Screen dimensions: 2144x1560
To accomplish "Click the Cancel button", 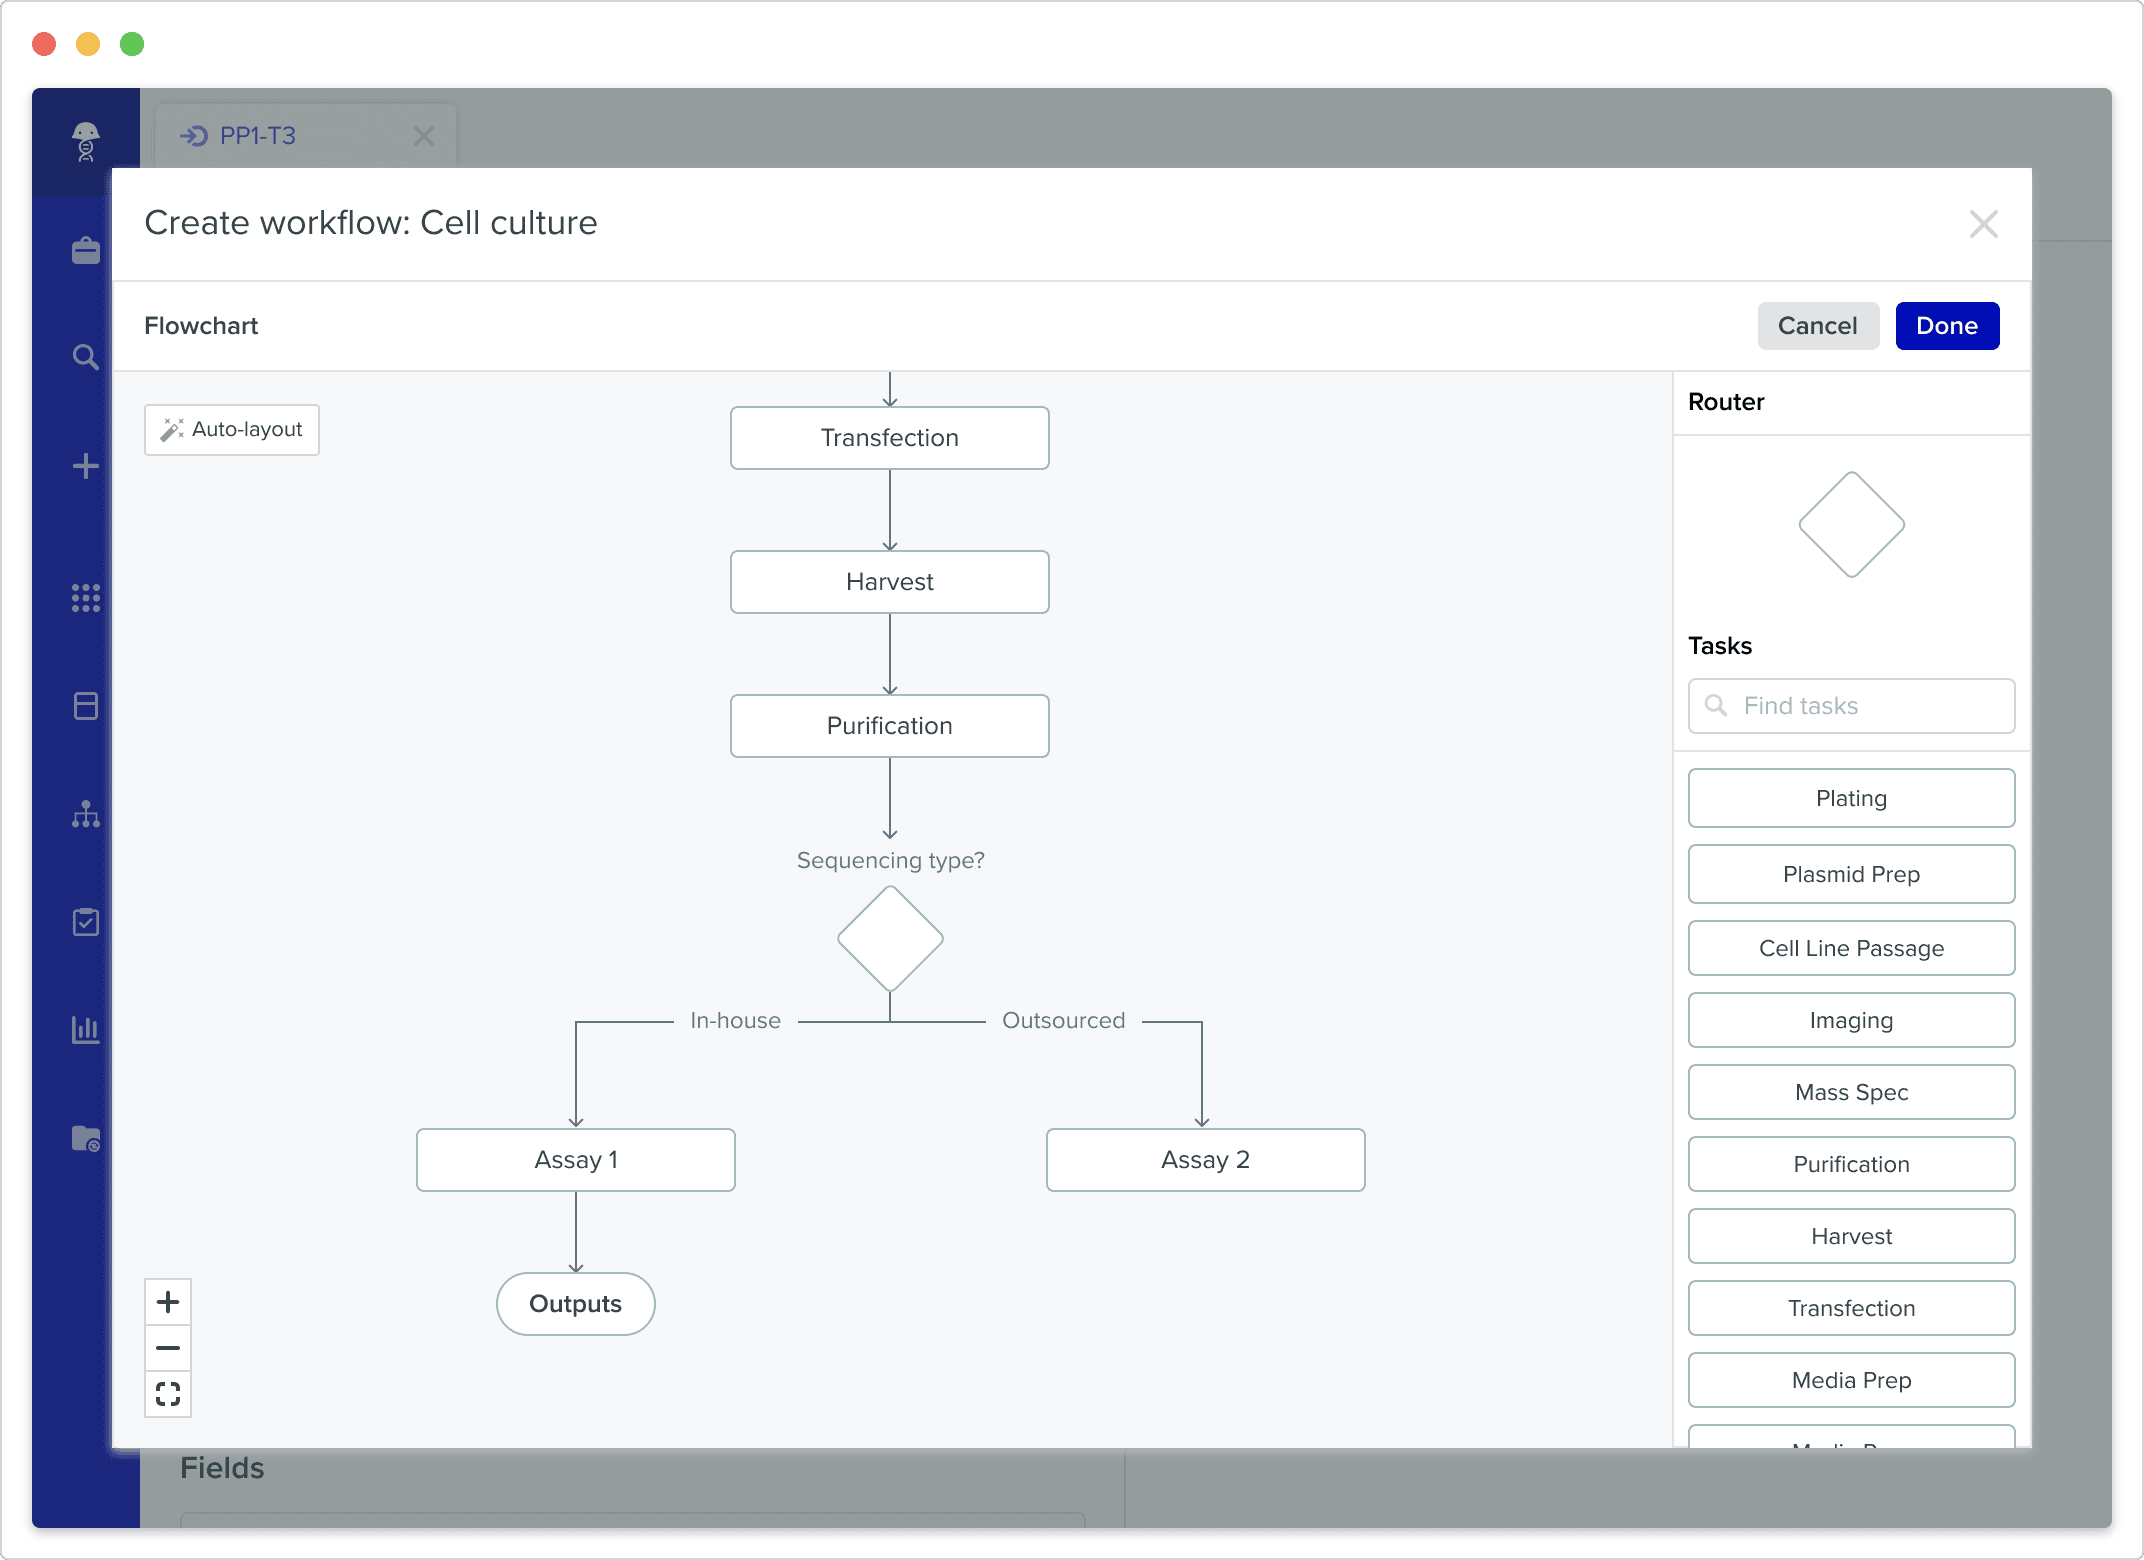I will 1818,326.
